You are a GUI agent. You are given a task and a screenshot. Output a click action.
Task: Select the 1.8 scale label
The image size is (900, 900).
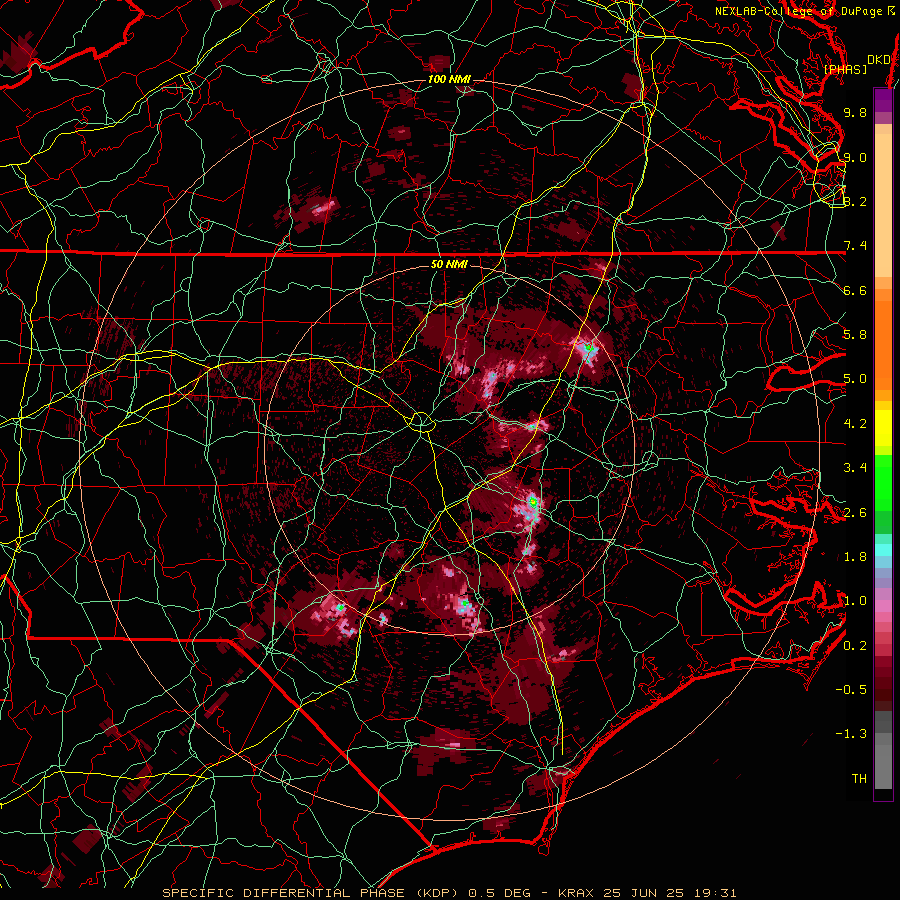[855, 557]
